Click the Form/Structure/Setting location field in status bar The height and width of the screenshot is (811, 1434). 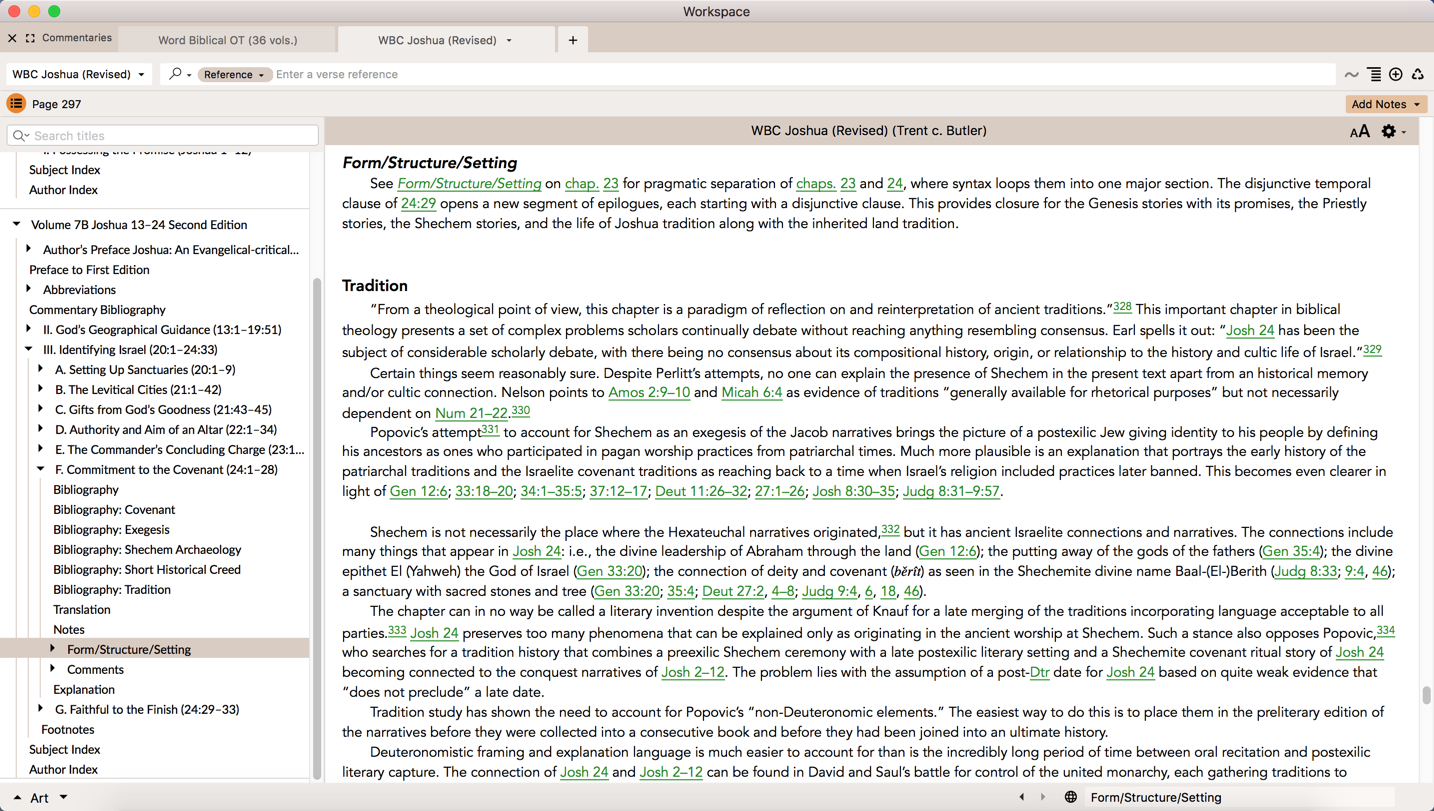(x=1240, y=797)
